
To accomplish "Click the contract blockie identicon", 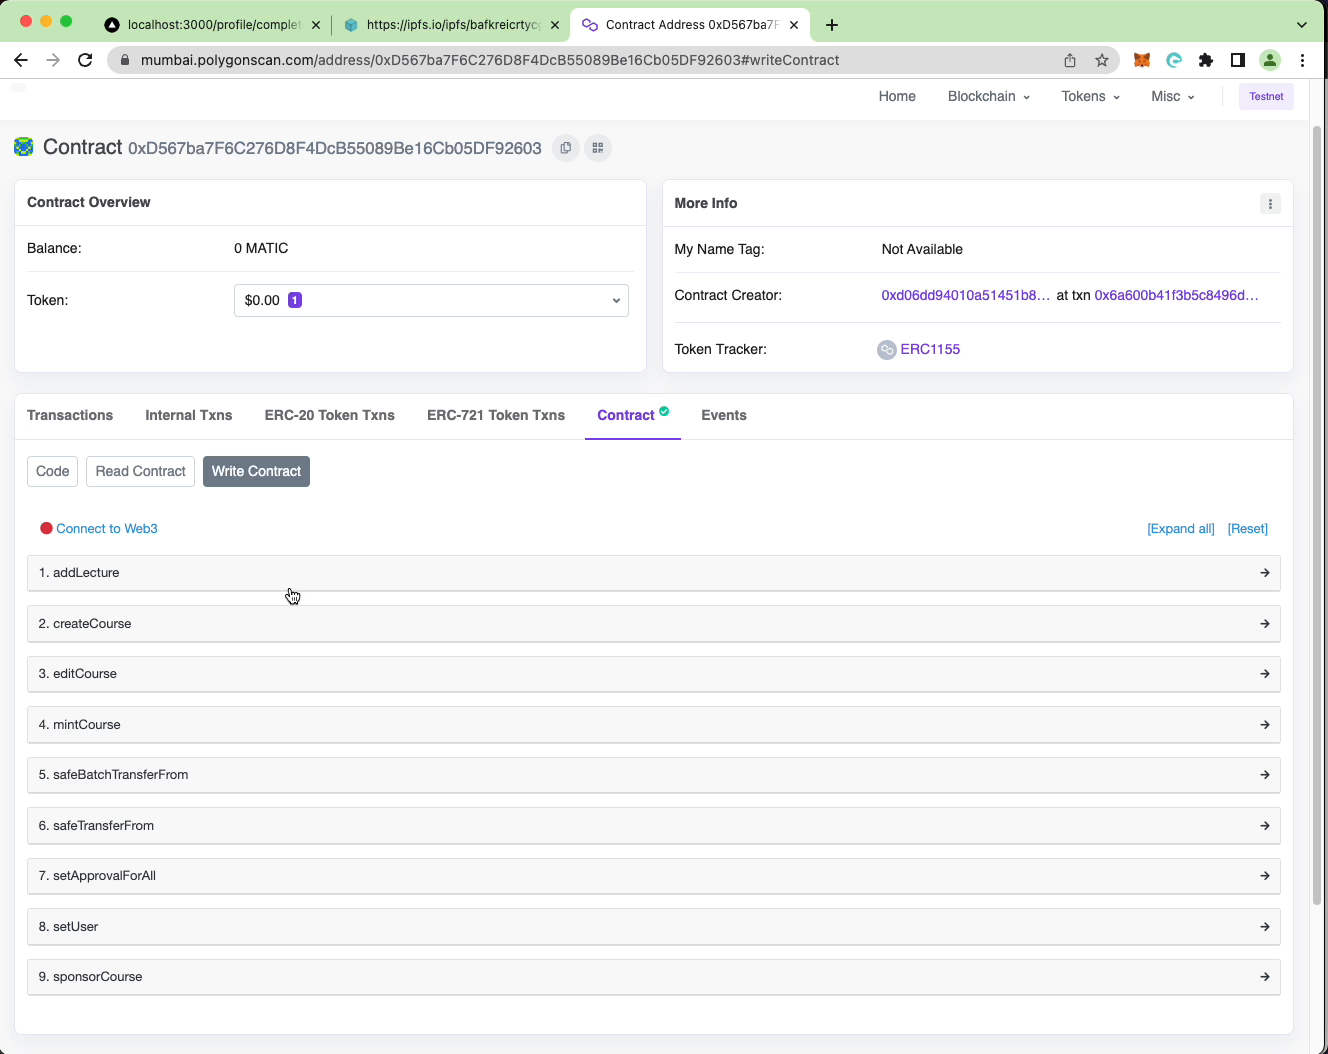I will [24, 147].
